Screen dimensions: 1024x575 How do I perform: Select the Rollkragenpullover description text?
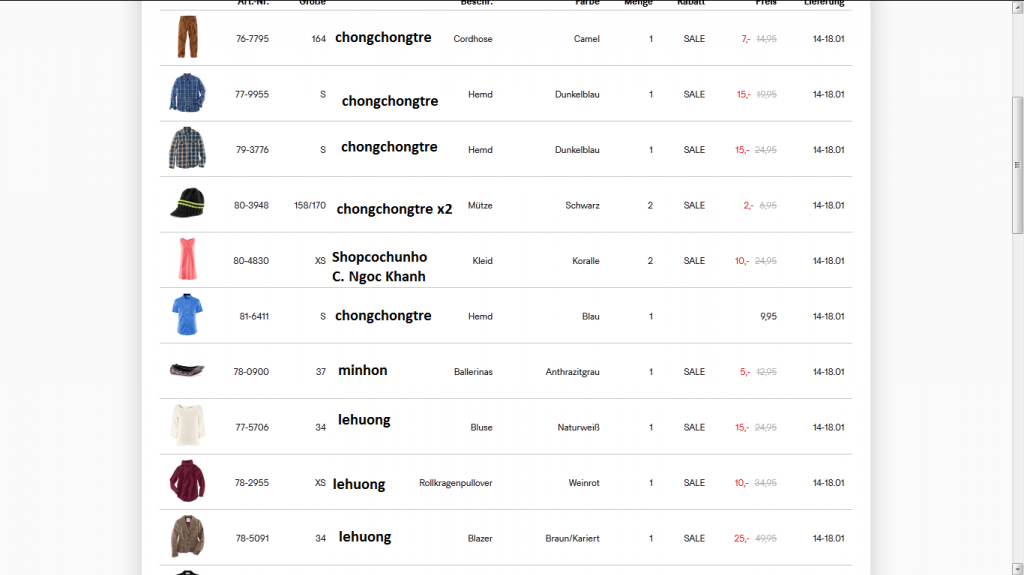456,483
